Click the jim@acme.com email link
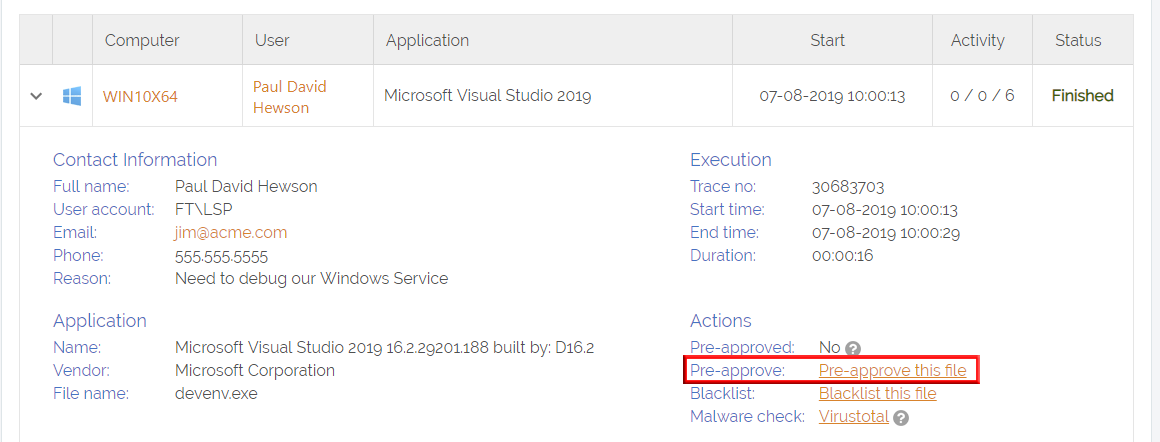Image resolution: width=1160 pixels, height=442 pixels. pyautogui.click(x=231, y=232)
